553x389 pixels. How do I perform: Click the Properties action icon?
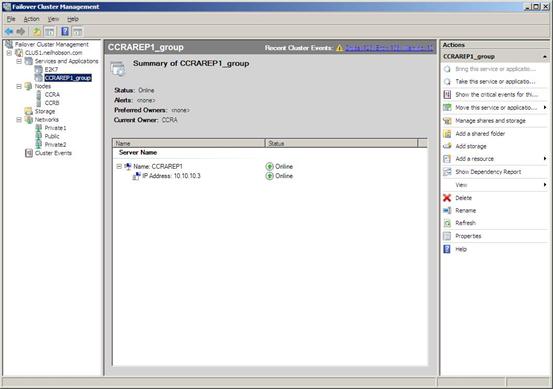pos(447,236)
